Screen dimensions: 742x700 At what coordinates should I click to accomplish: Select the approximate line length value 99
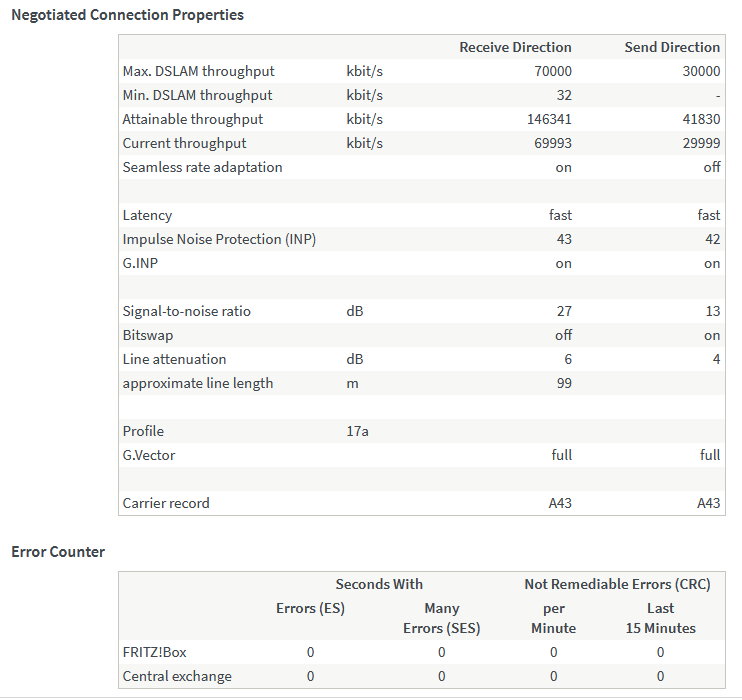pyautogui.click(x=563, y=383)
